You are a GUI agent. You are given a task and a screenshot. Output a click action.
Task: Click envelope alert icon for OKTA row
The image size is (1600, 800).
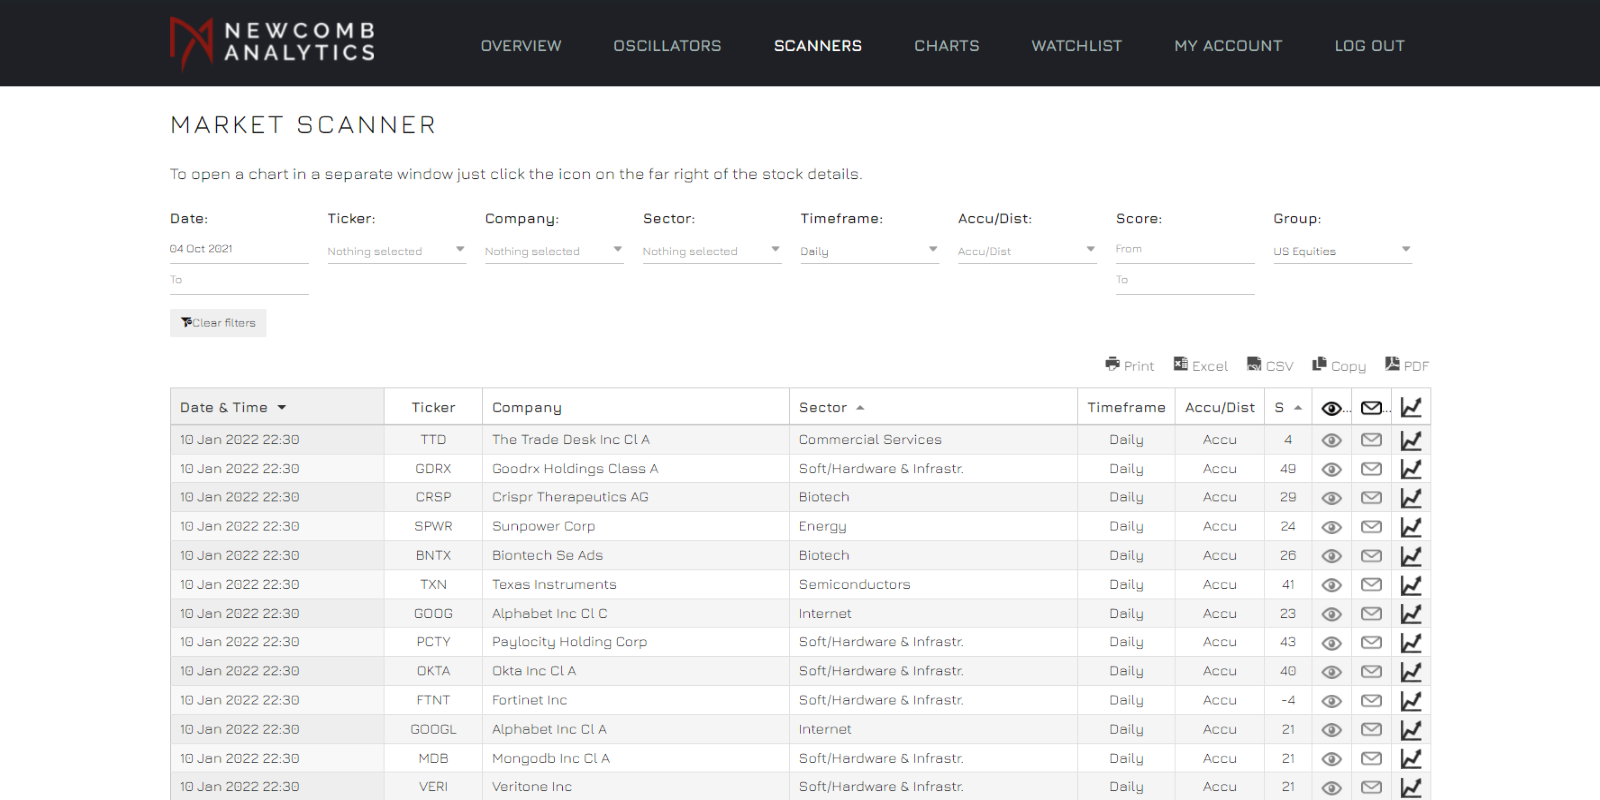tap(1372, 672)
